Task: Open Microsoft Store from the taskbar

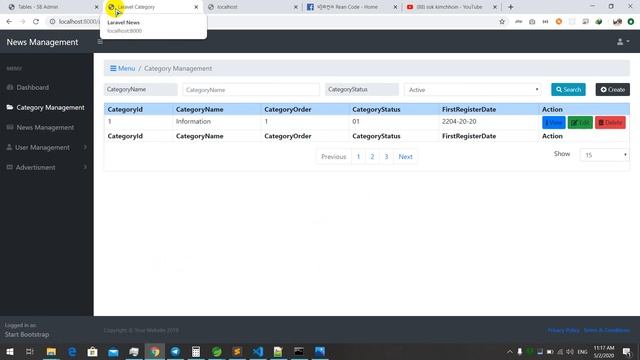Action: 93,351
